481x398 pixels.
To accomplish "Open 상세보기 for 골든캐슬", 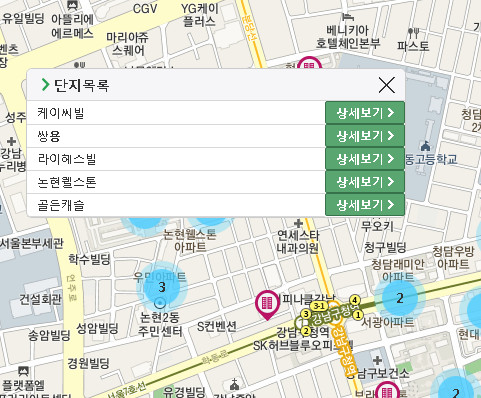I will tap(365, 205).
